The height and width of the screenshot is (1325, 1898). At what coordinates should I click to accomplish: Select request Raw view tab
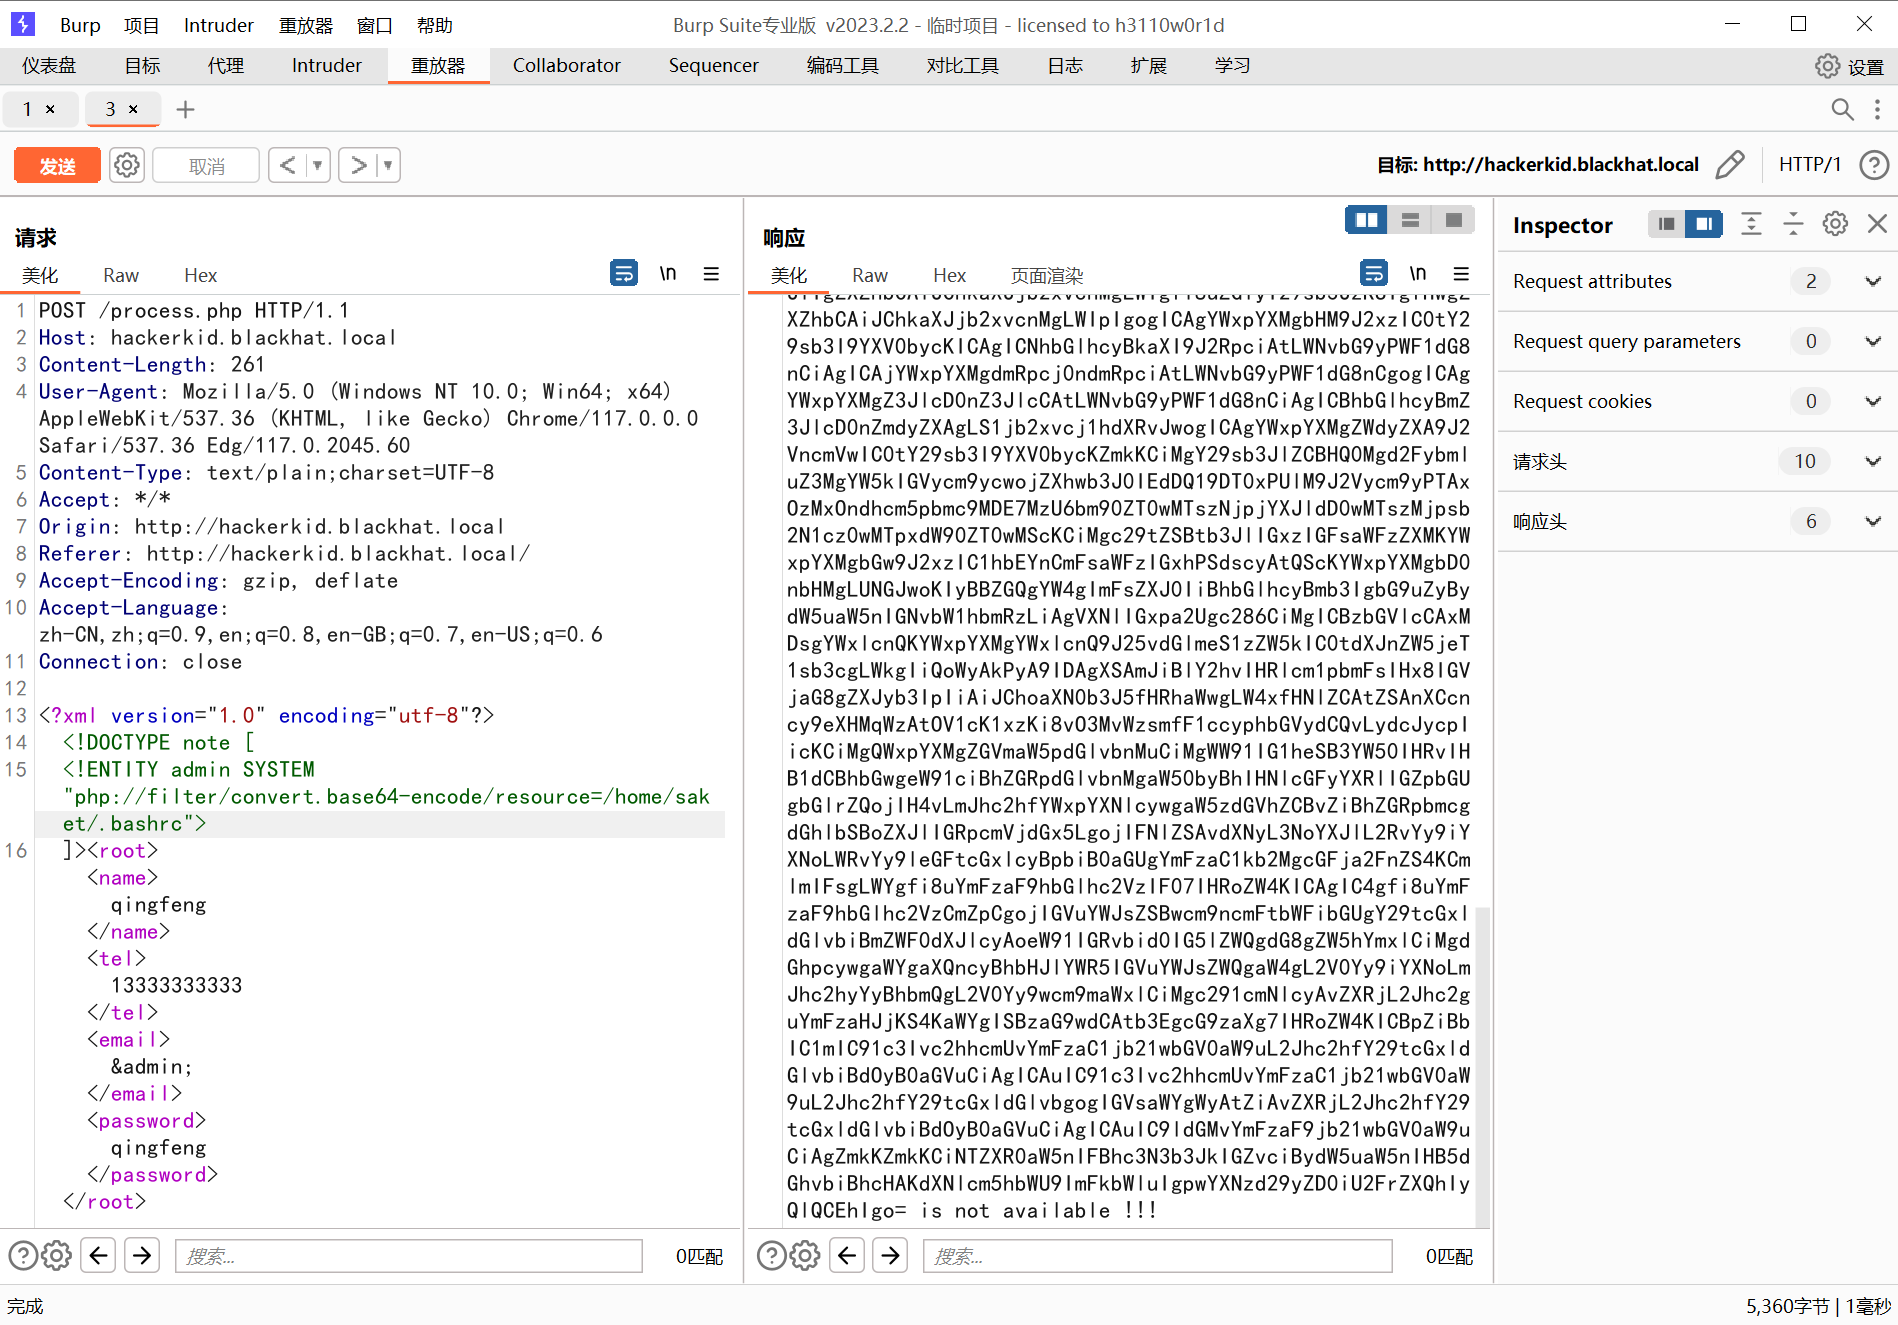[x=121, y=275]
